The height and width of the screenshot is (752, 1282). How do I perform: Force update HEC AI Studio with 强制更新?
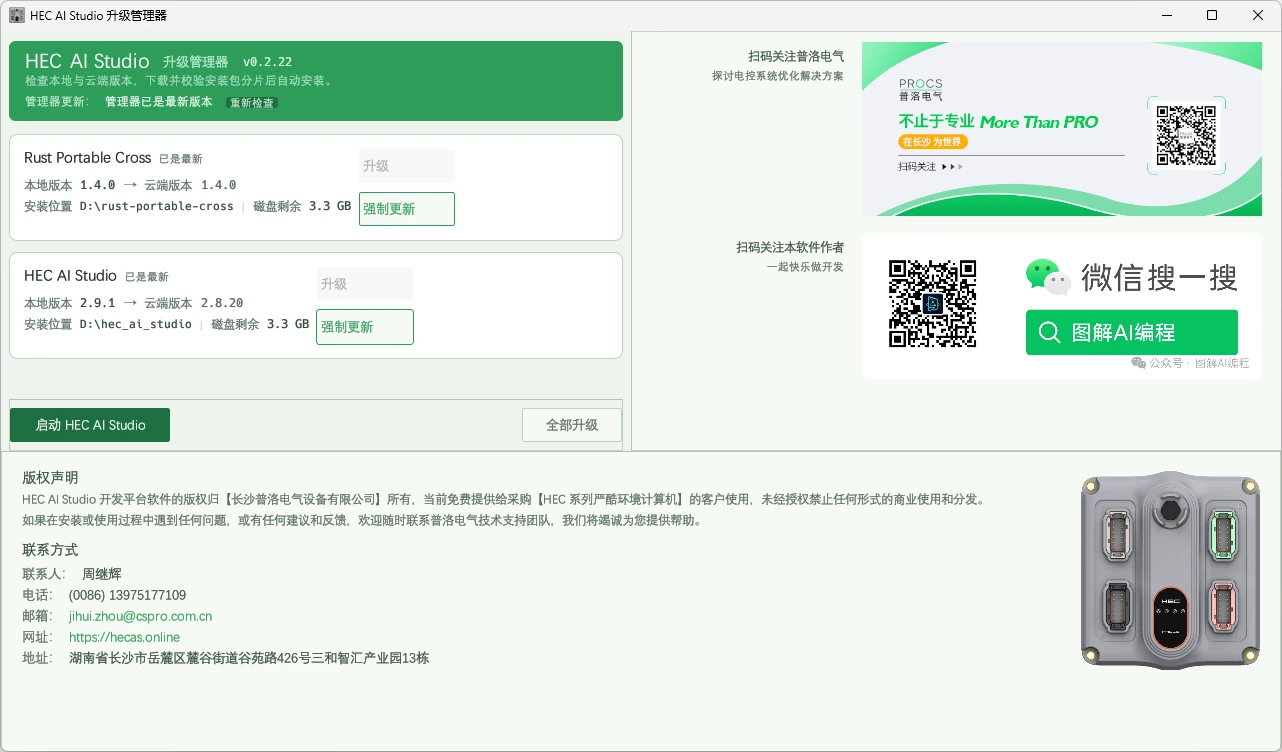tap(365, 327)
